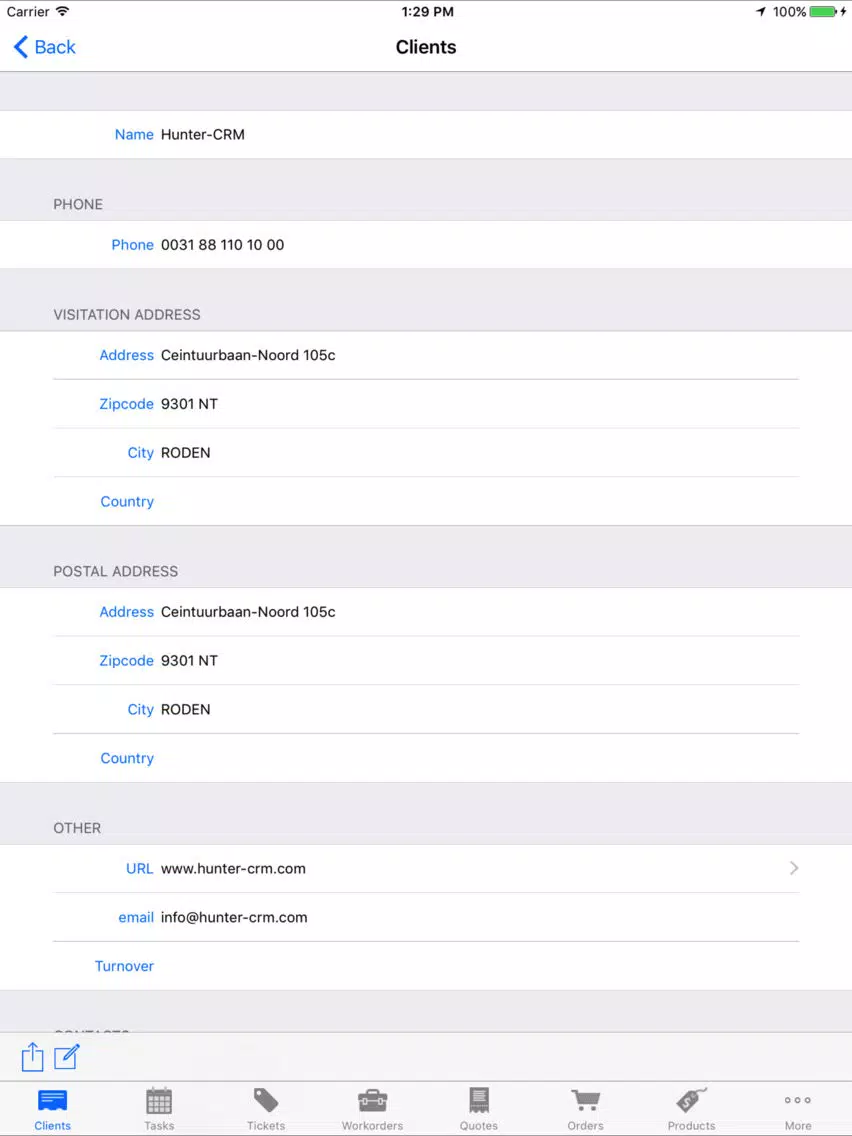Tap the phone number 0031 88 110 10 00
Image resolution: width=852 pixels, height=1136 pixels.
point(222,245)
